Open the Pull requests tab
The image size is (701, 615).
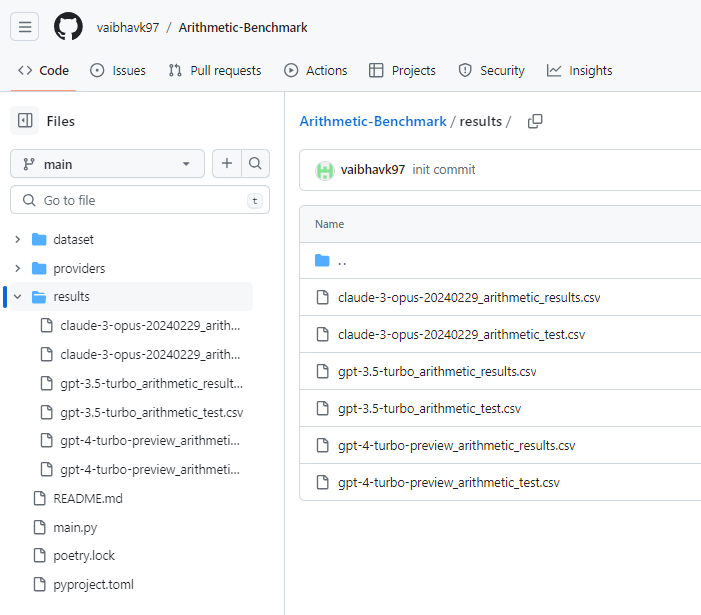[x=214, y=70]
